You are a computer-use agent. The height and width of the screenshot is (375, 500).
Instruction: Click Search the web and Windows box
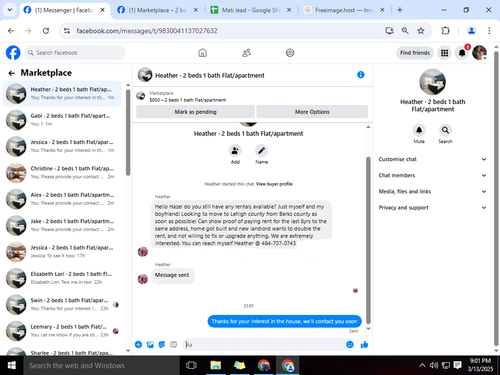click(x=102, y=365)
